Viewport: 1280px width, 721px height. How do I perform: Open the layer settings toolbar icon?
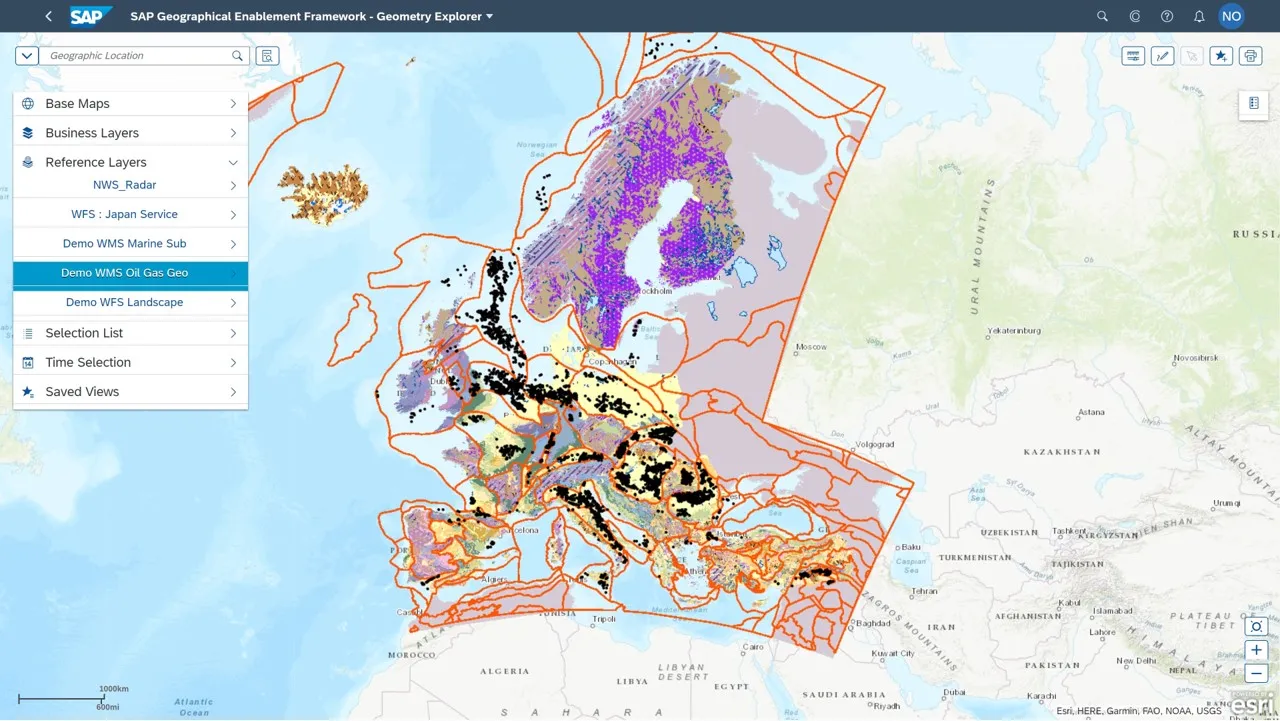tap(1133, 56)
